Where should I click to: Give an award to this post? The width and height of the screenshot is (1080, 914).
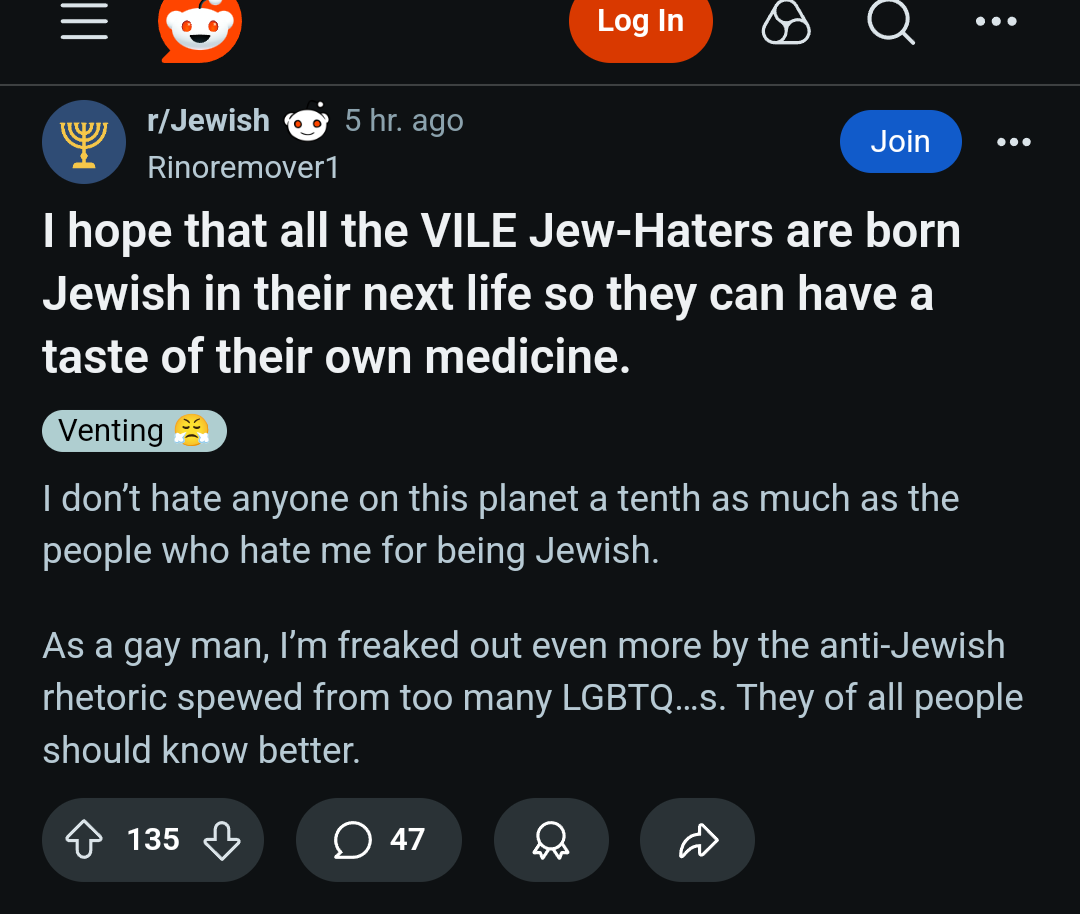[x=551, y=840]
